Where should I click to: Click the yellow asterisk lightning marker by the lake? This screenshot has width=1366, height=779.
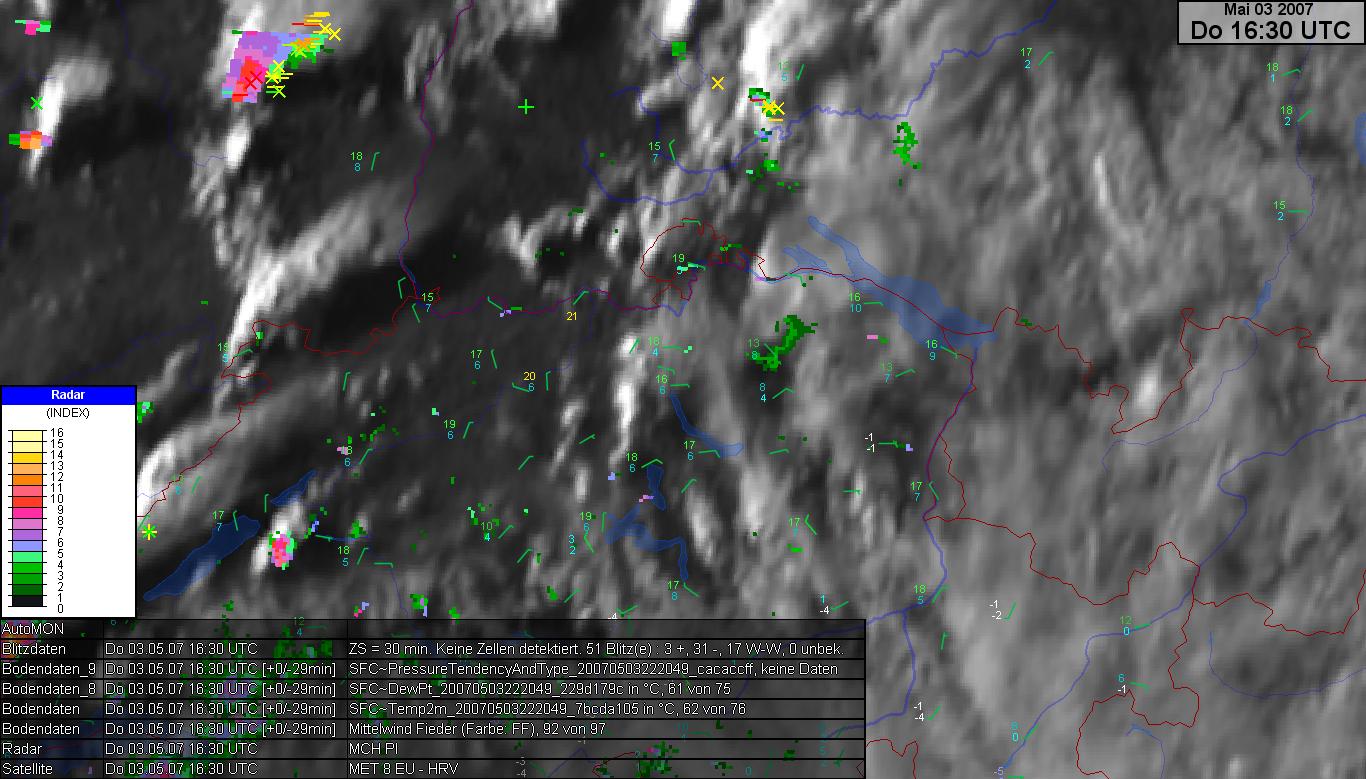click(149, 532)
